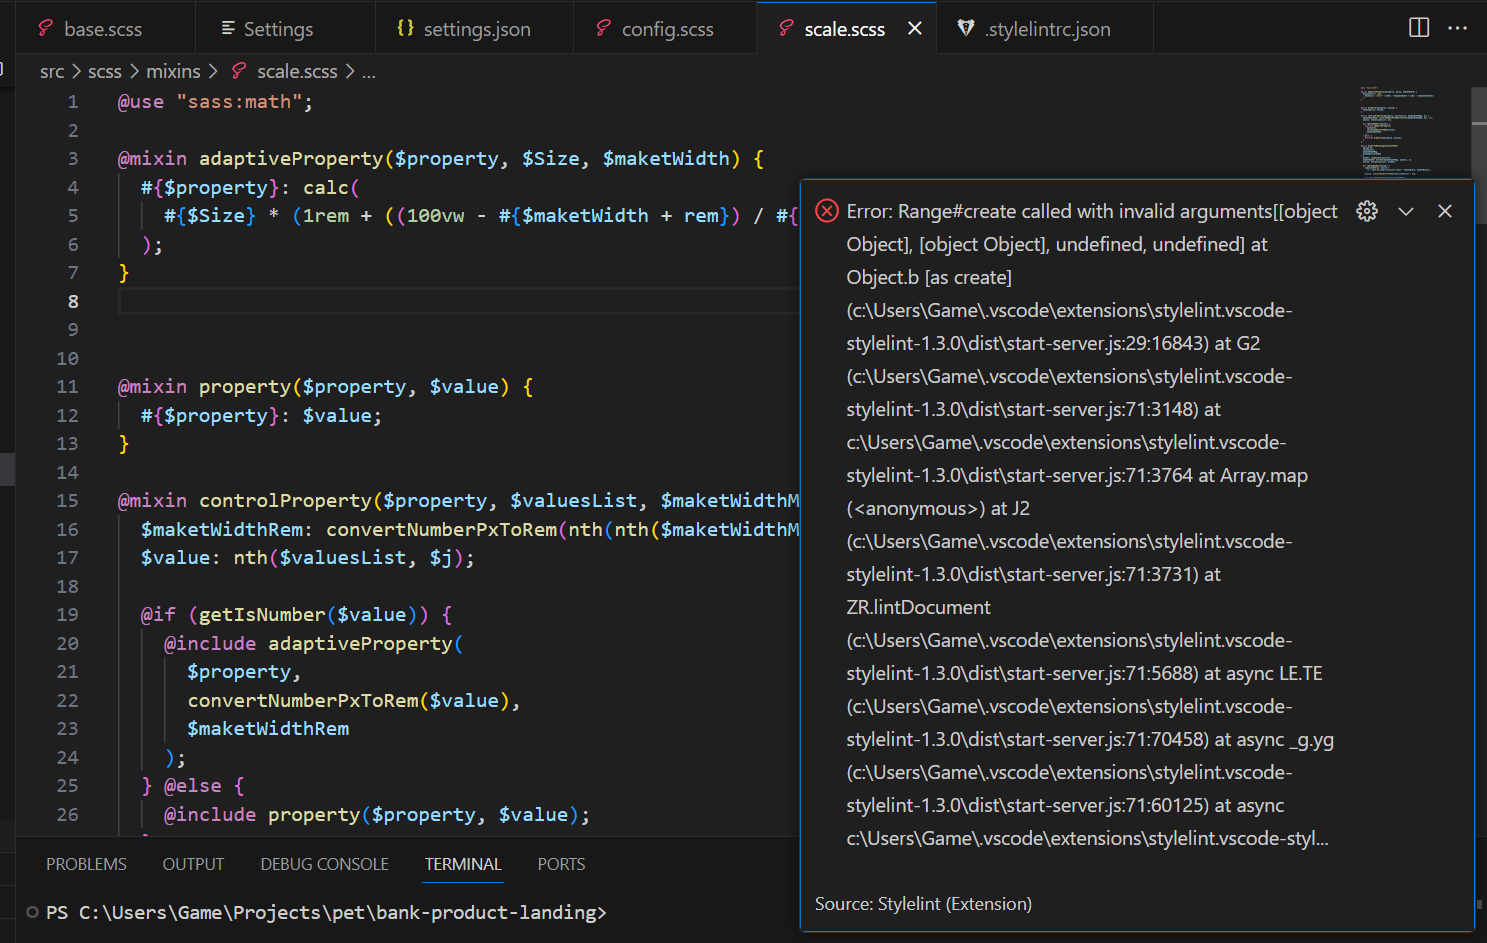Viewport: 1487px width, 943px height.
Task: Open the PROBLEMS panel tab
Action: coord(86,864)
